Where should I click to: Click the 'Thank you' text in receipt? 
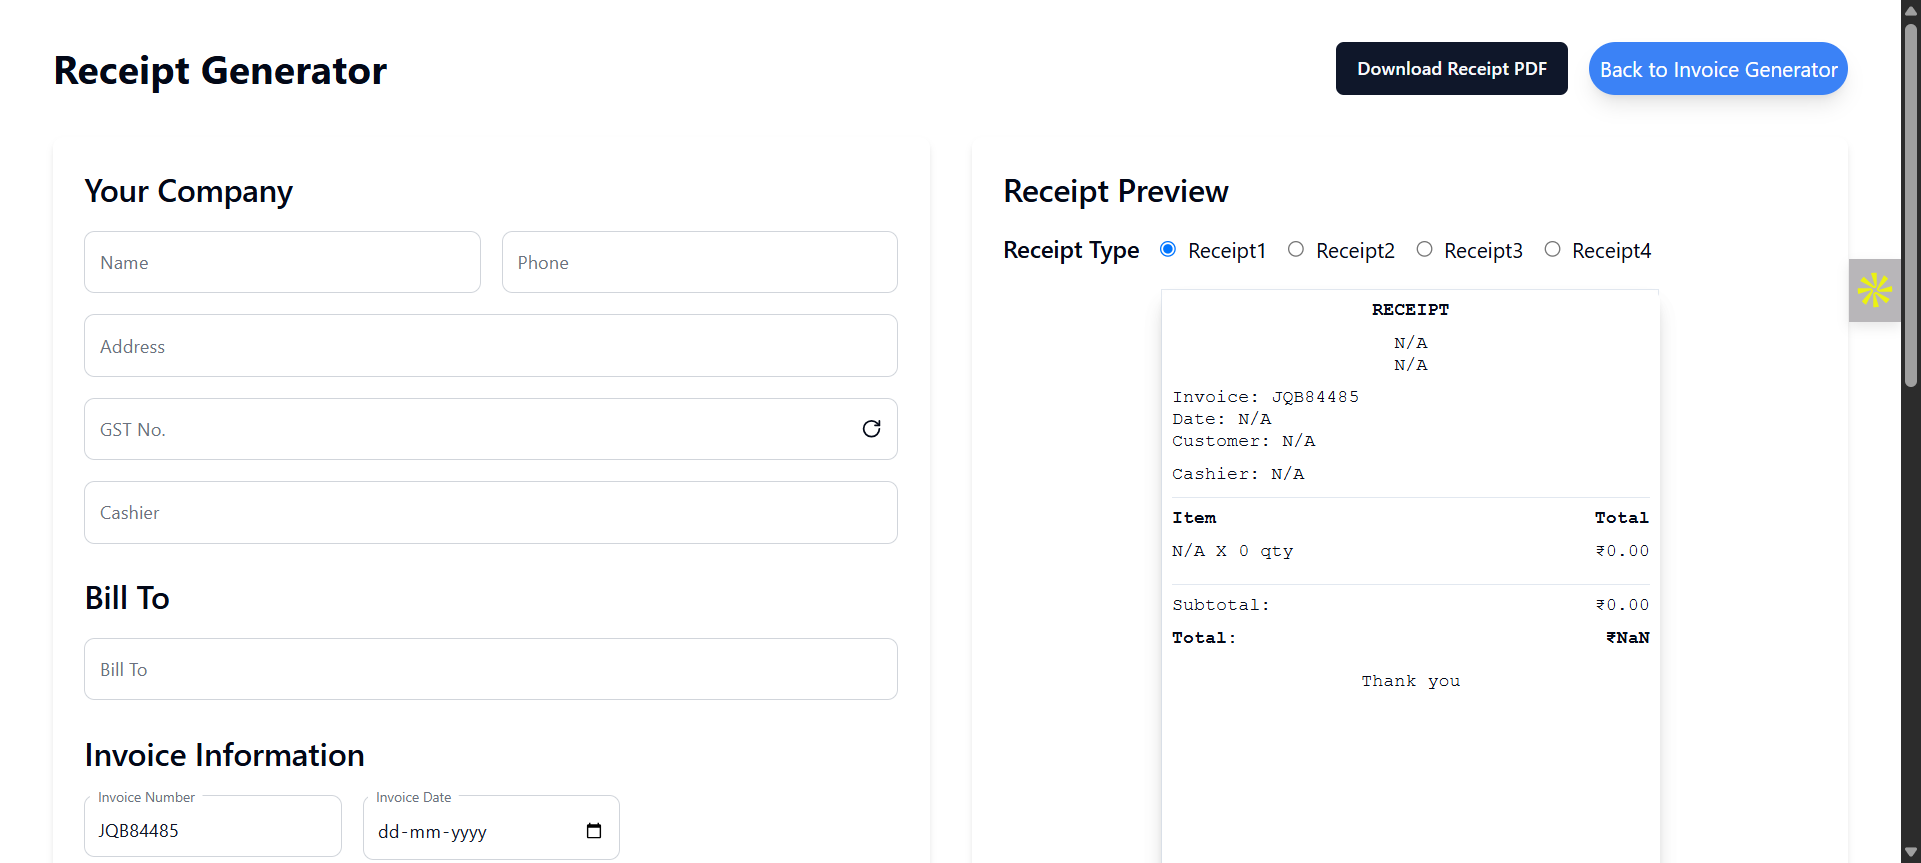[1410, 681]
